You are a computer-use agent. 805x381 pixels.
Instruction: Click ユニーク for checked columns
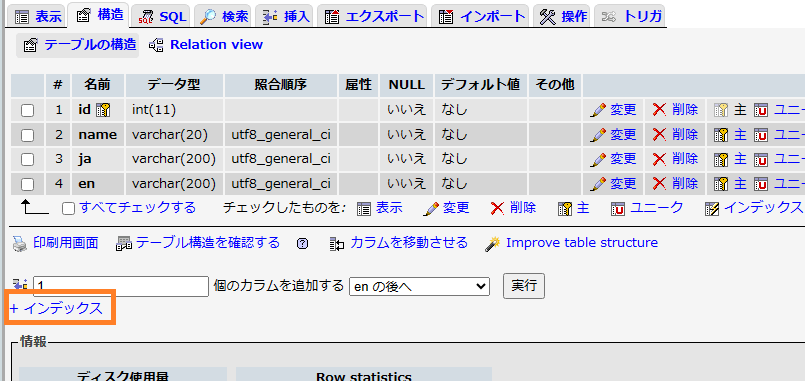(x=647, y=208)
